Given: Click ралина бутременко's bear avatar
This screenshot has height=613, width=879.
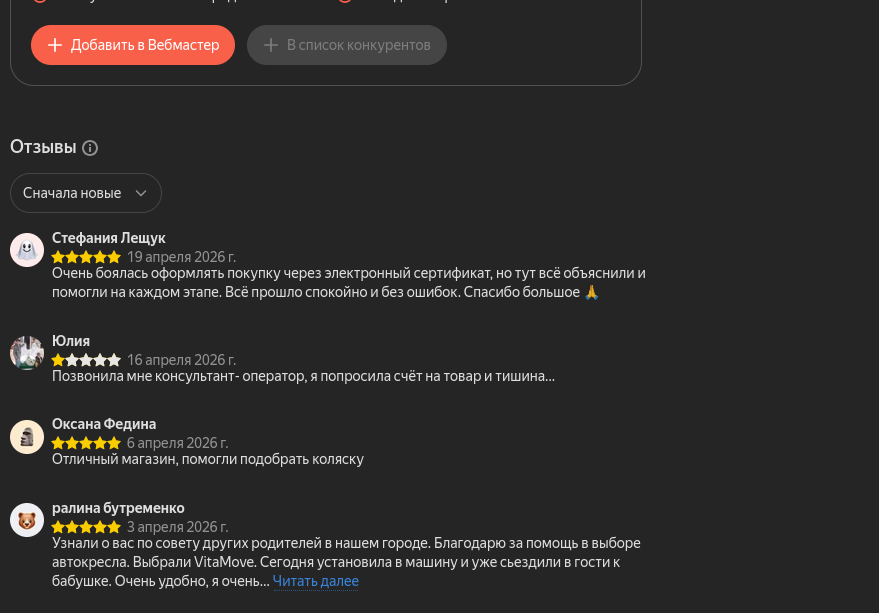Looking at the screenshot, I should (27, 520).
